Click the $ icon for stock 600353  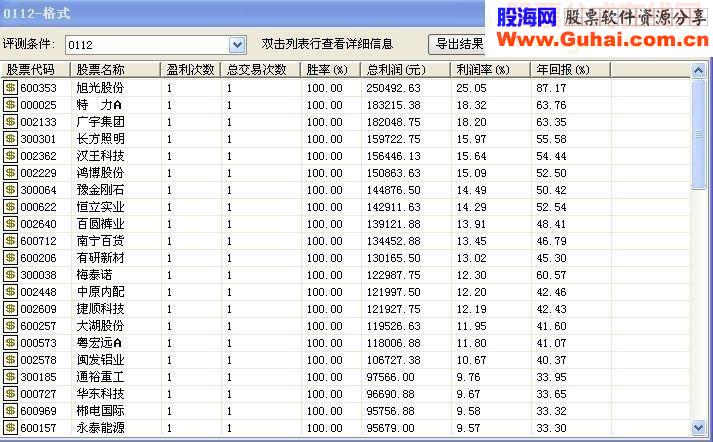coord(10,87)
